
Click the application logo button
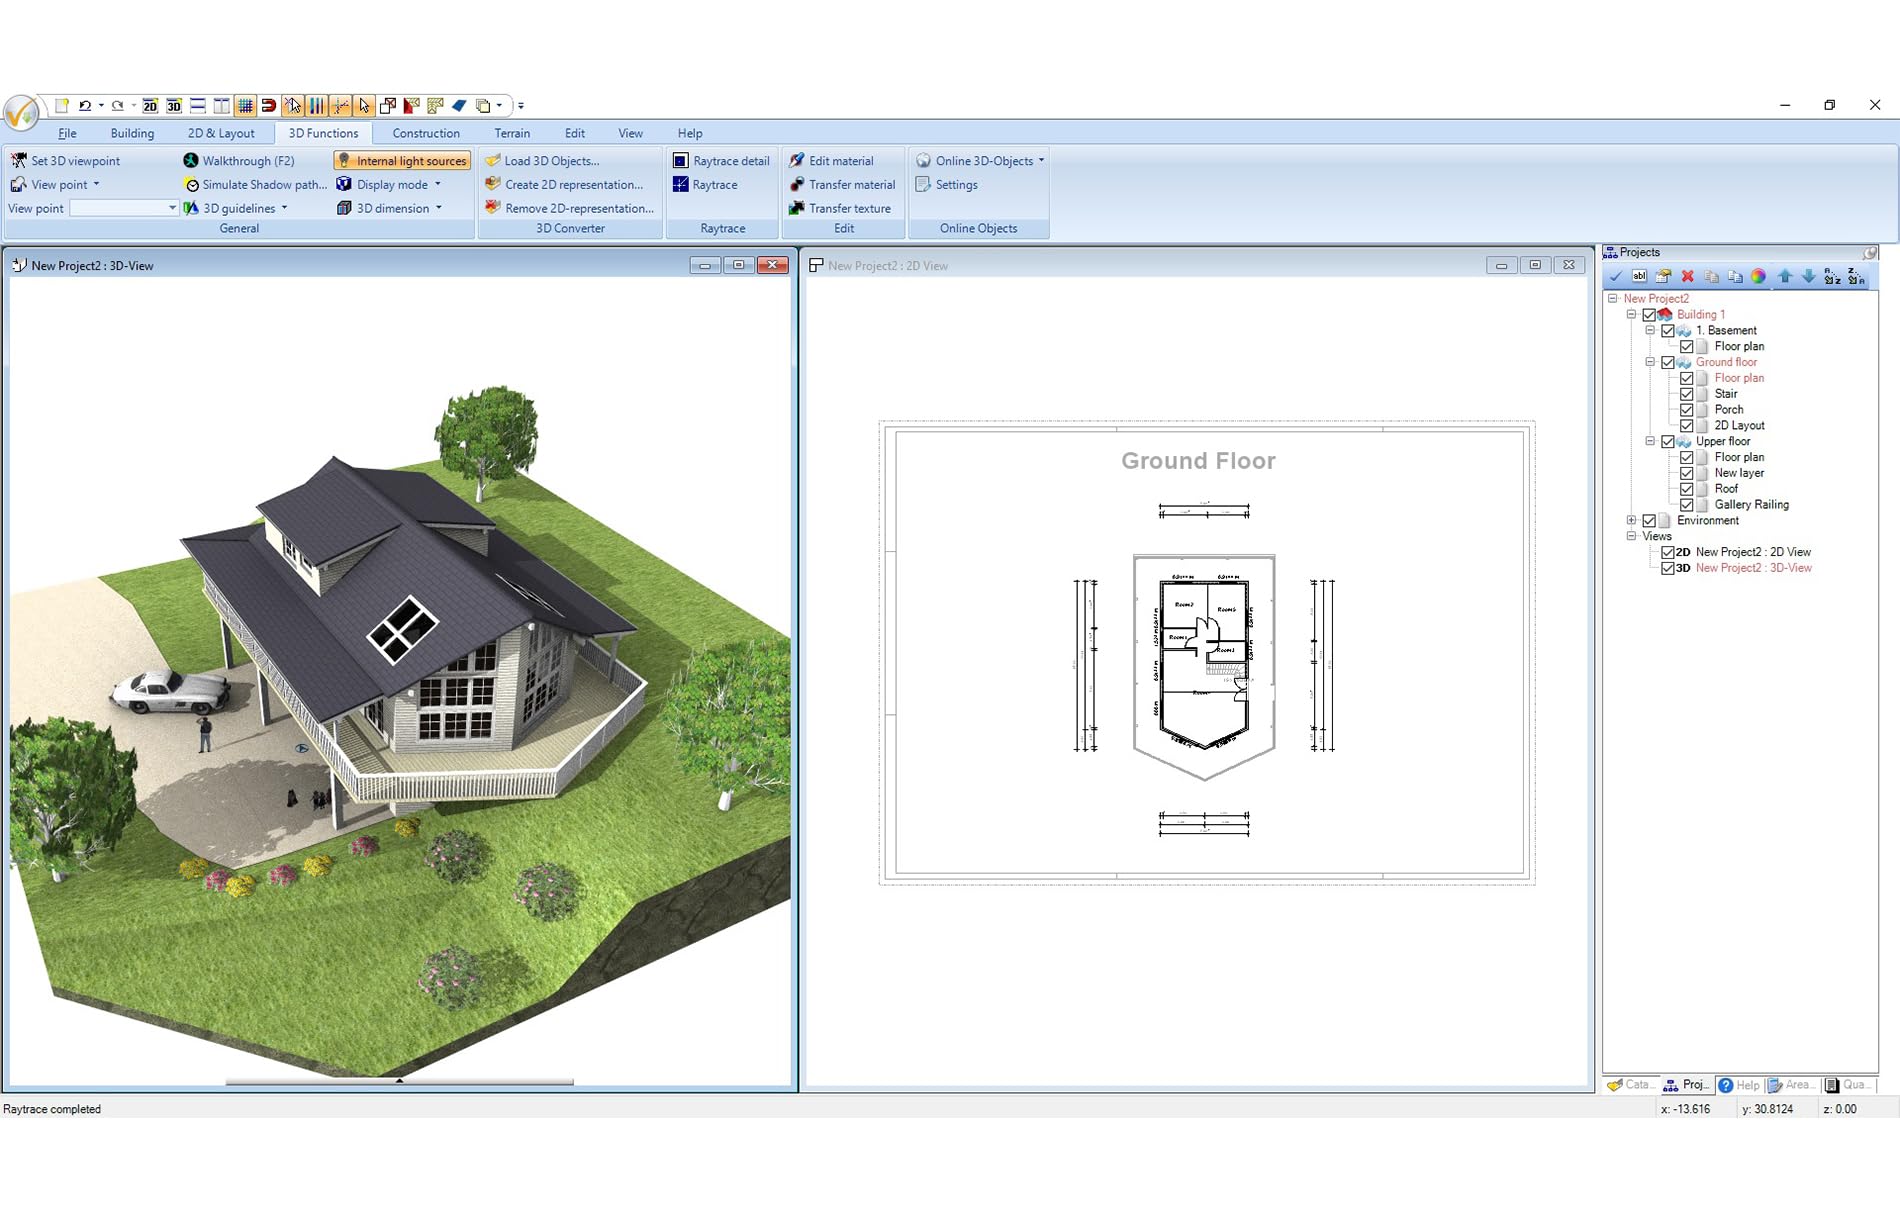click(21, 112)
